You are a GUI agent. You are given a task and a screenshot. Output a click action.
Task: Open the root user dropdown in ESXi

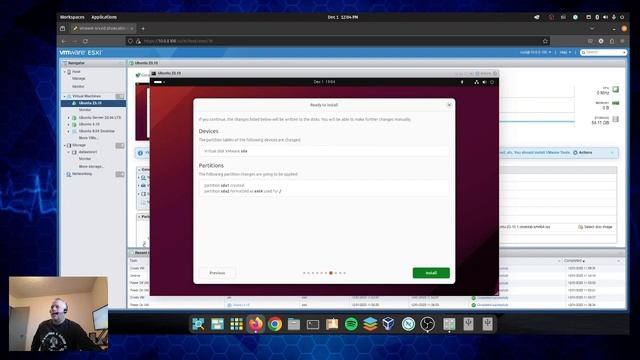click(536, 52)
